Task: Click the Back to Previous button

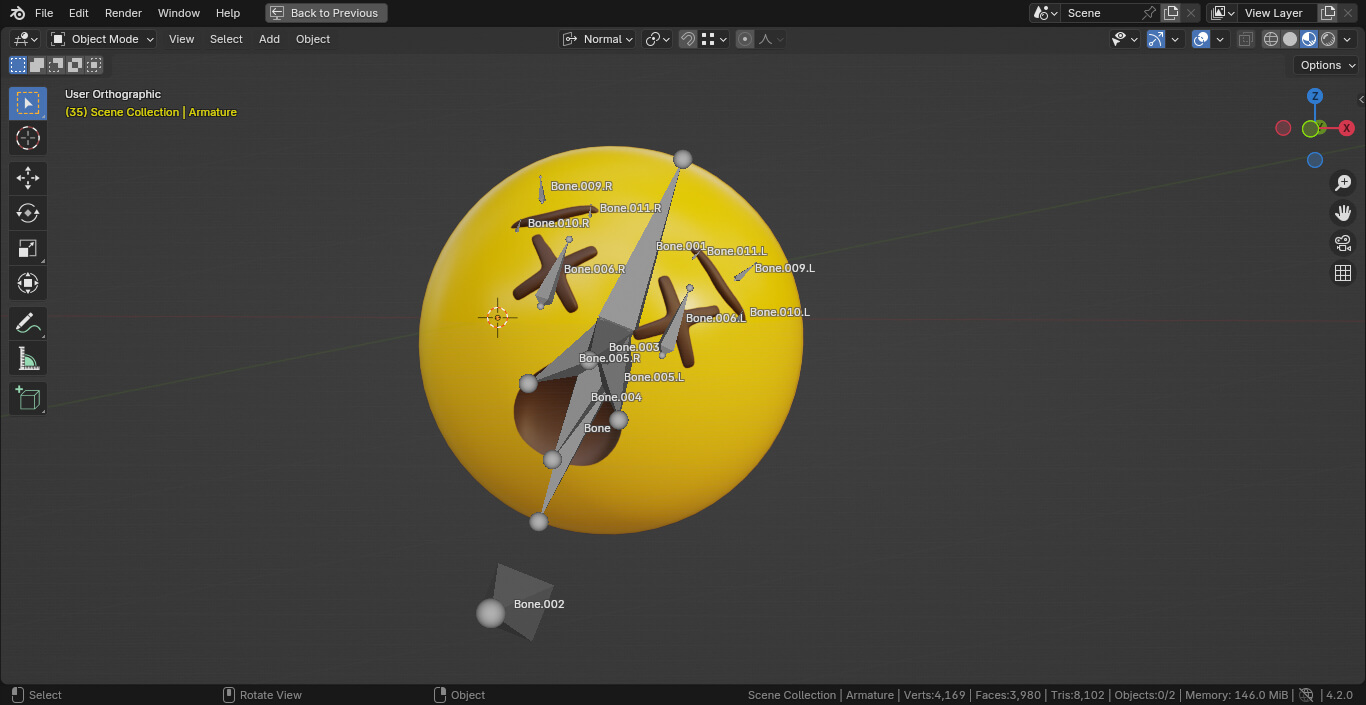Action: 326,13
